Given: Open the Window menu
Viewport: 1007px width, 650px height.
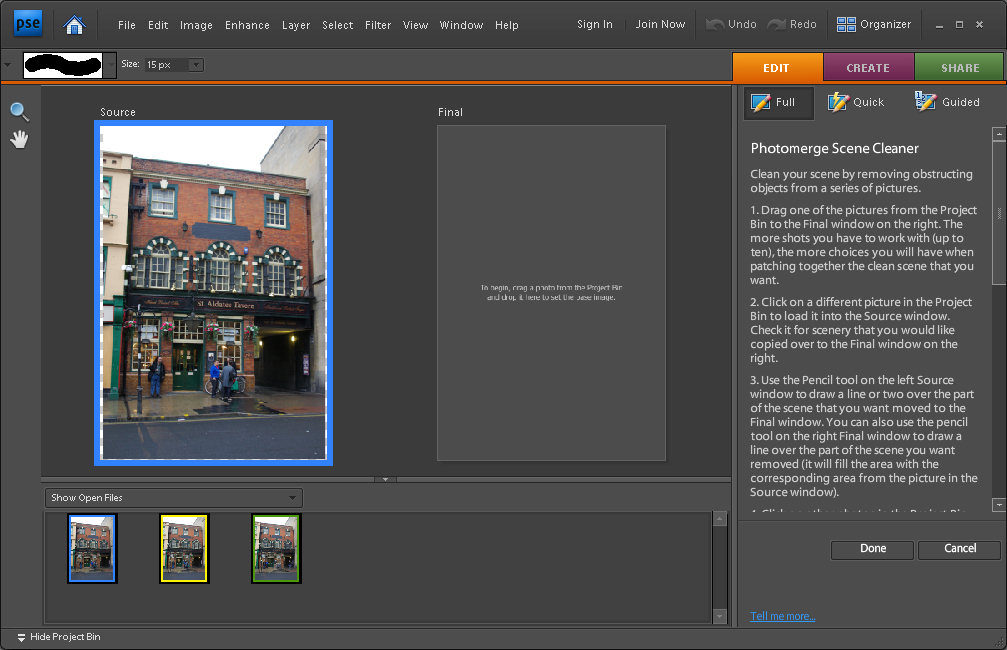Looking at the screenshot, I should (x=461, y=25).
